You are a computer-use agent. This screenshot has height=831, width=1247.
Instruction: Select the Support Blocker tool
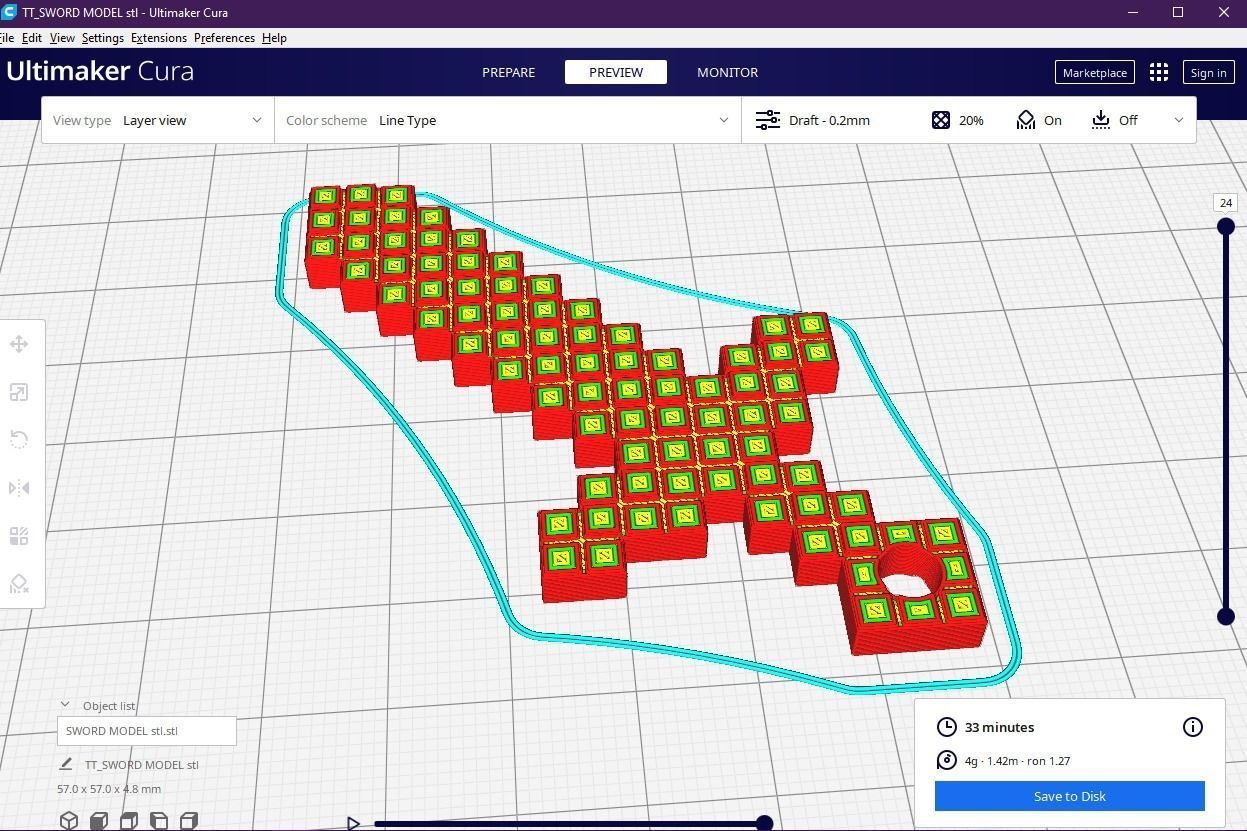[19, 584]
